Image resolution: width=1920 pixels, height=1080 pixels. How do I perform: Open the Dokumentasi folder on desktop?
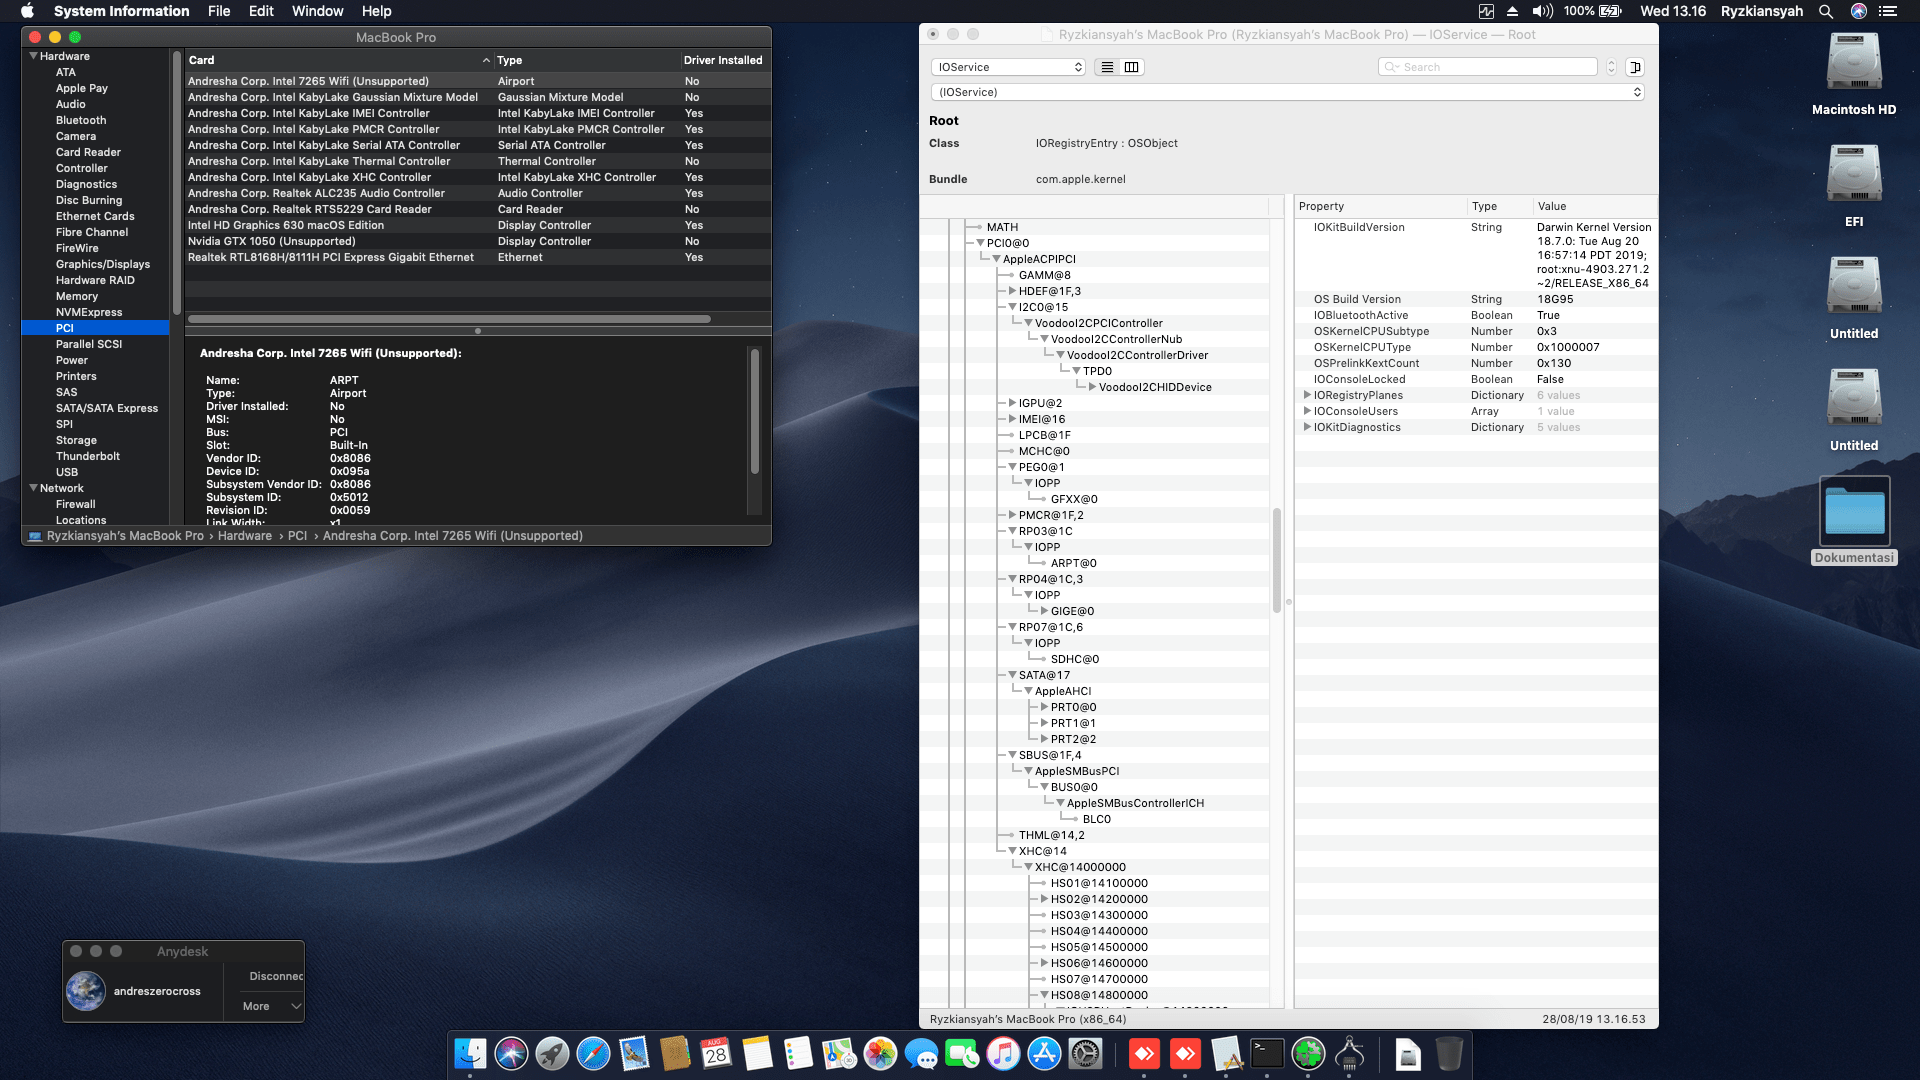click(1854, 521)
